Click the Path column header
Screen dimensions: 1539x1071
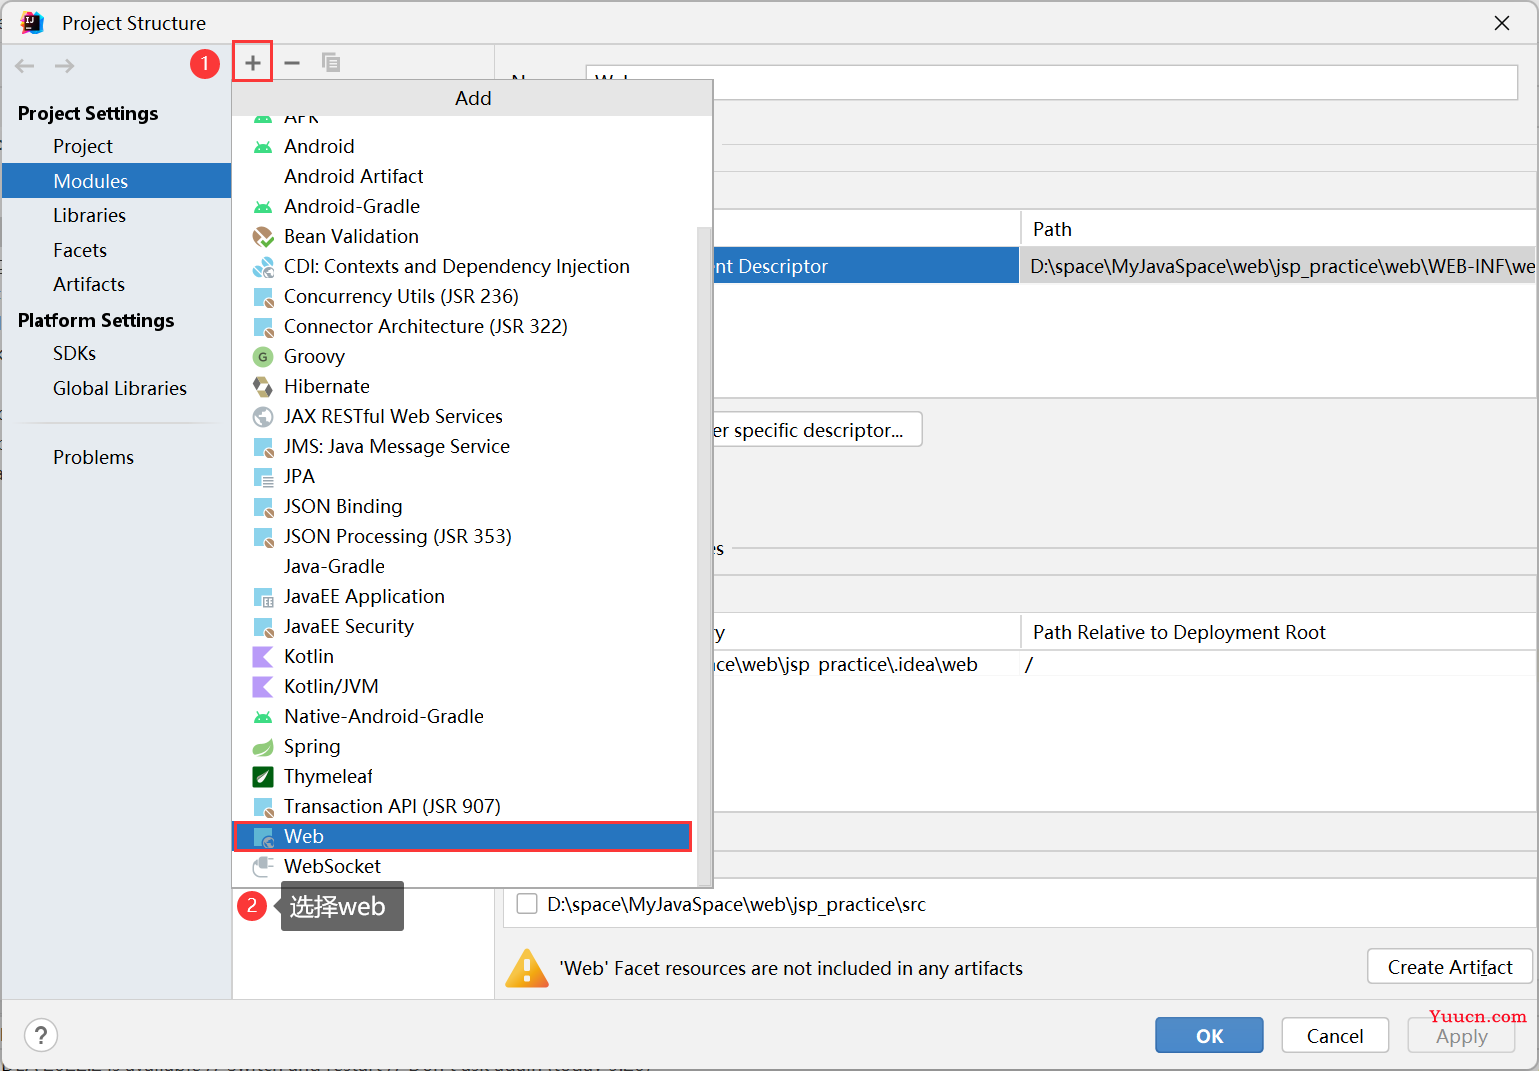click(1278, 229)
